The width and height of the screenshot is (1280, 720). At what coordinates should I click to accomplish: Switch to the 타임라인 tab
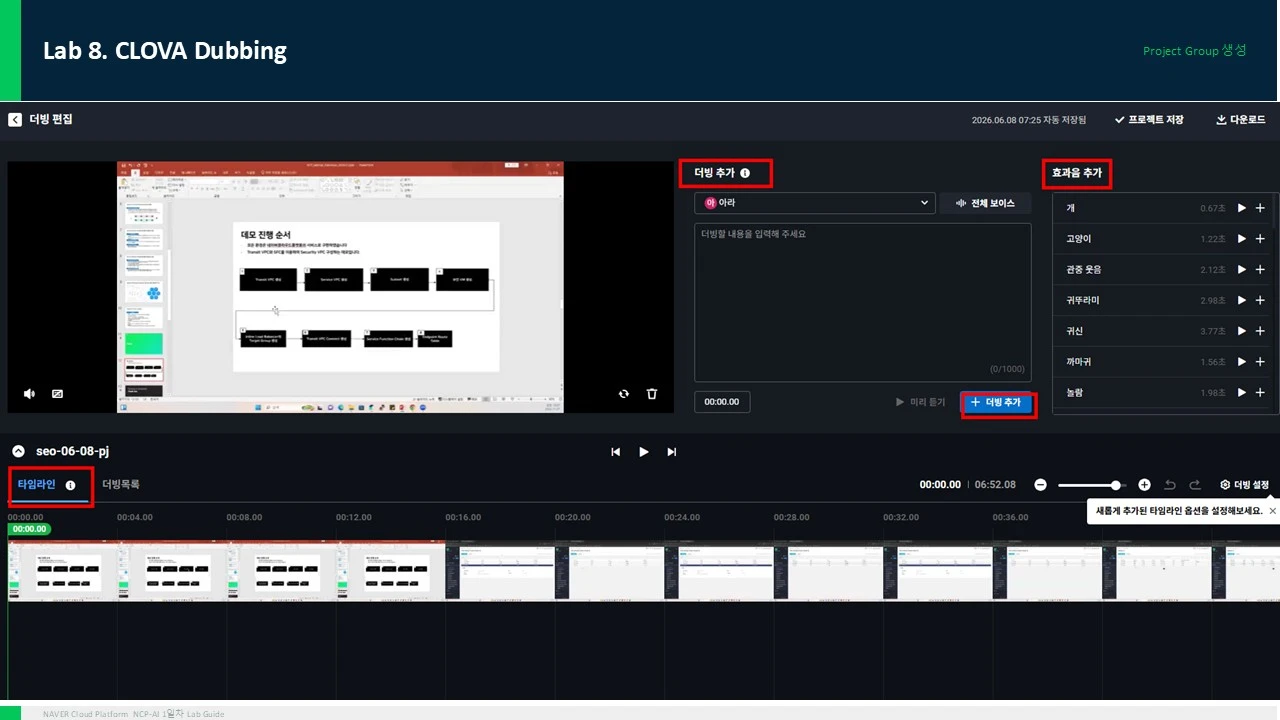coord(37,485)
